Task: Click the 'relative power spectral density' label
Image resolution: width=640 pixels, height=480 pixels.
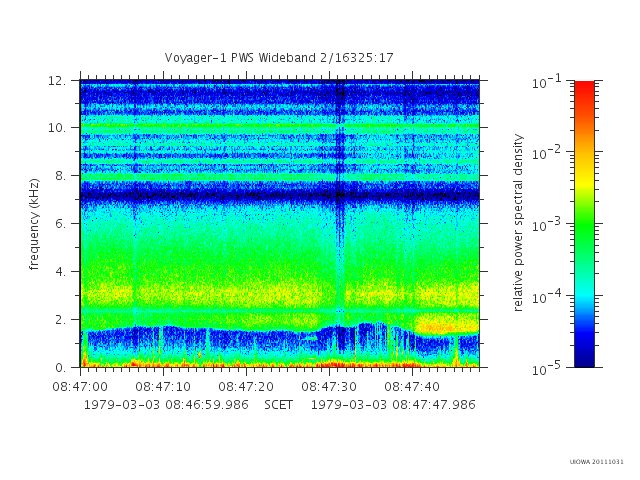Action: point(518,223)
